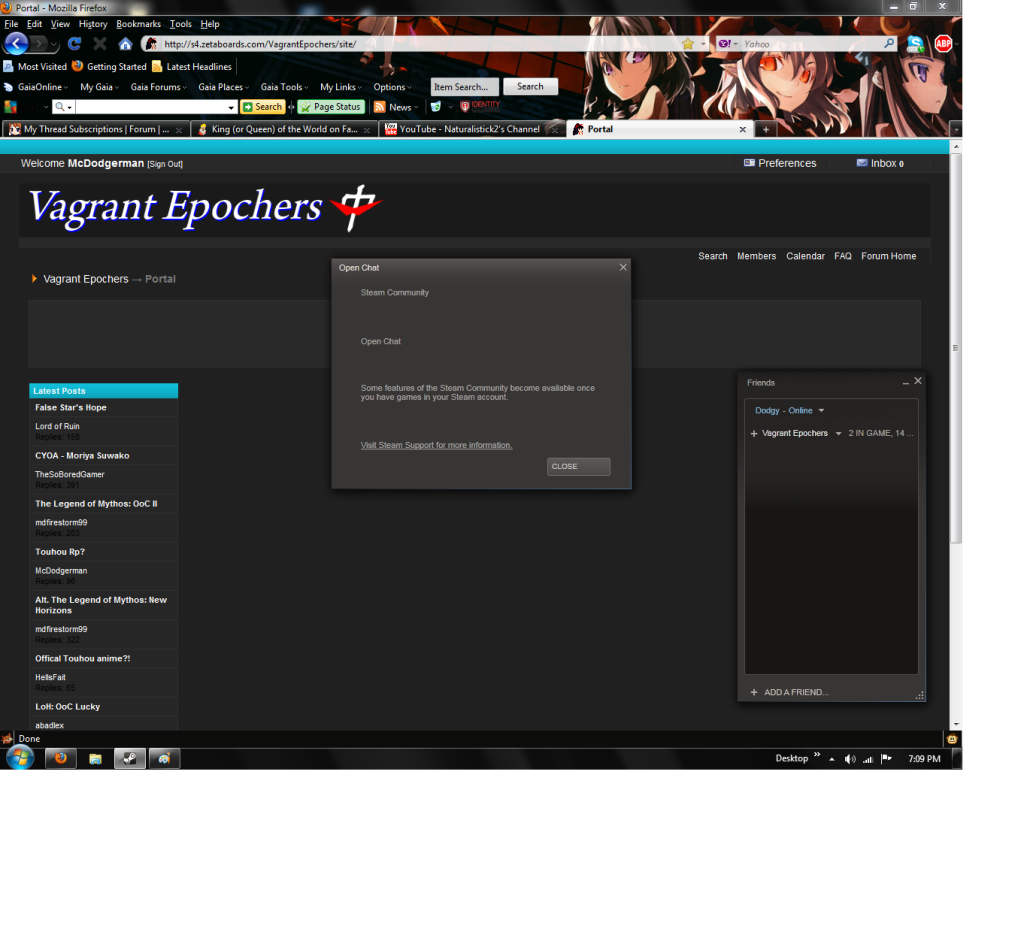Open the Gaia Forums dropdown menu

tap(158, 87)
